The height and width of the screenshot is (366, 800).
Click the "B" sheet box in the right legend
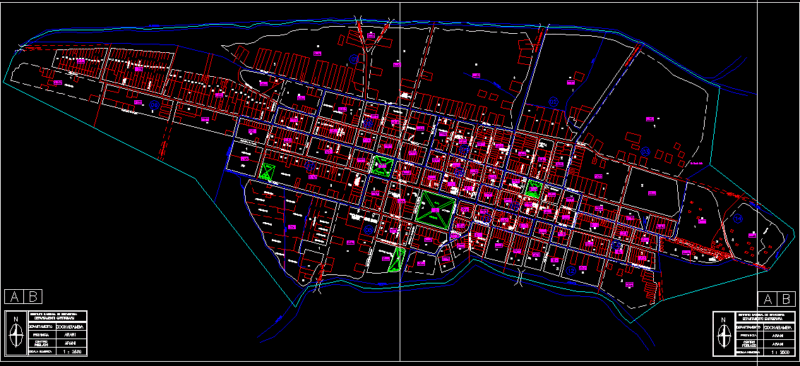(786, 299)
